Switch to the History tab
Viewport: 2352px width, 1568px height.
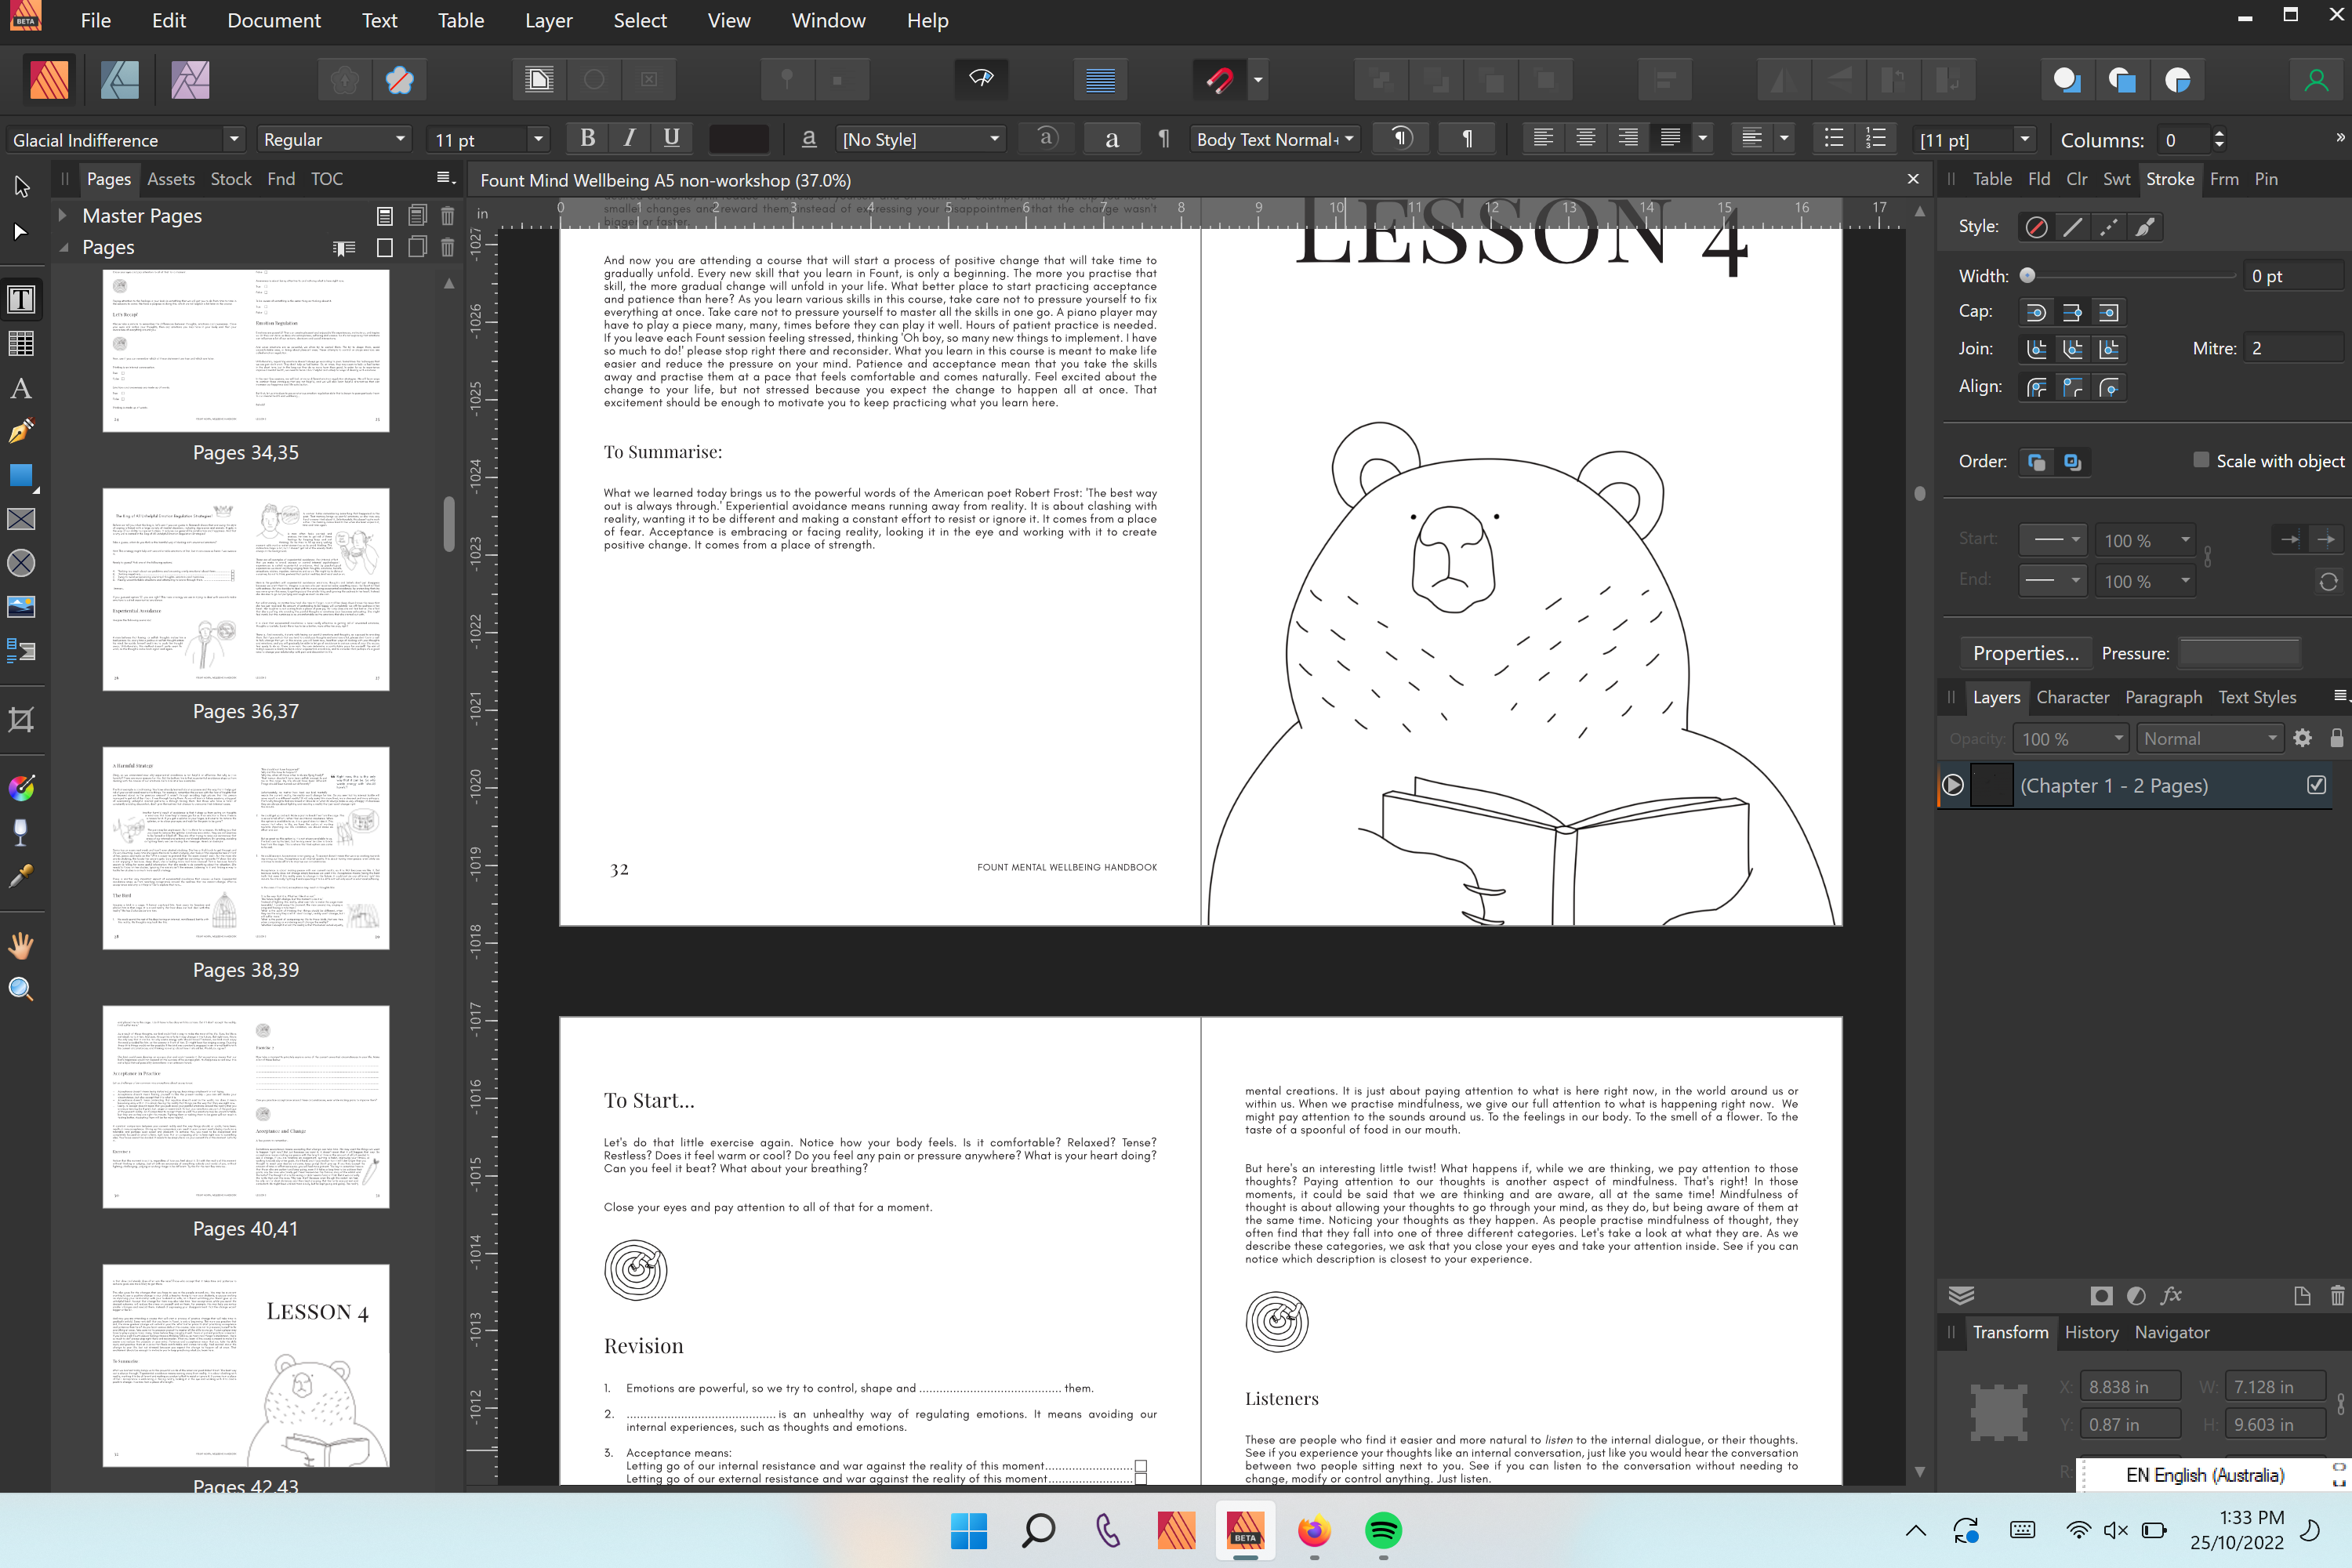[2091, 1332]
